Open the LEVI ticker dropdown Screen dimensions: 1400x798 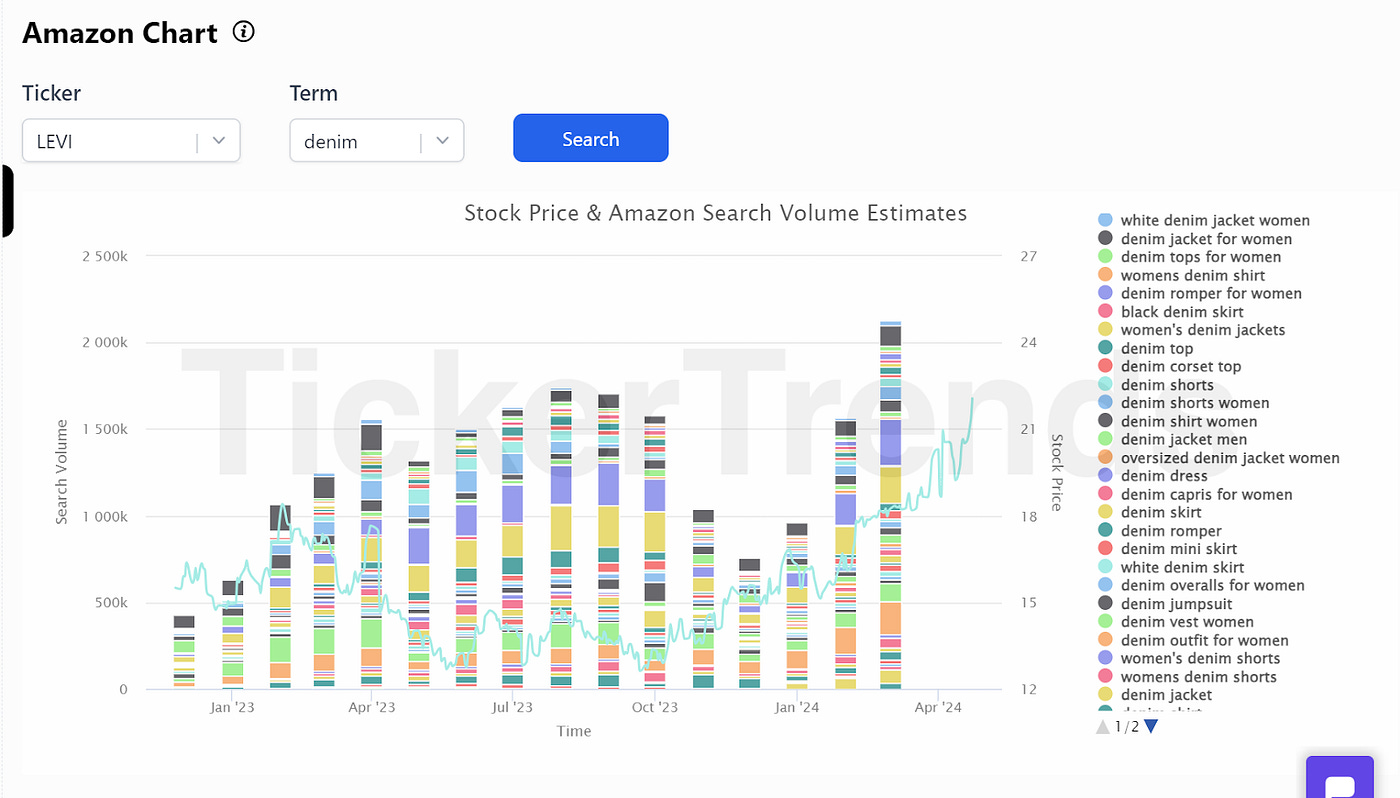pos(131,141)
